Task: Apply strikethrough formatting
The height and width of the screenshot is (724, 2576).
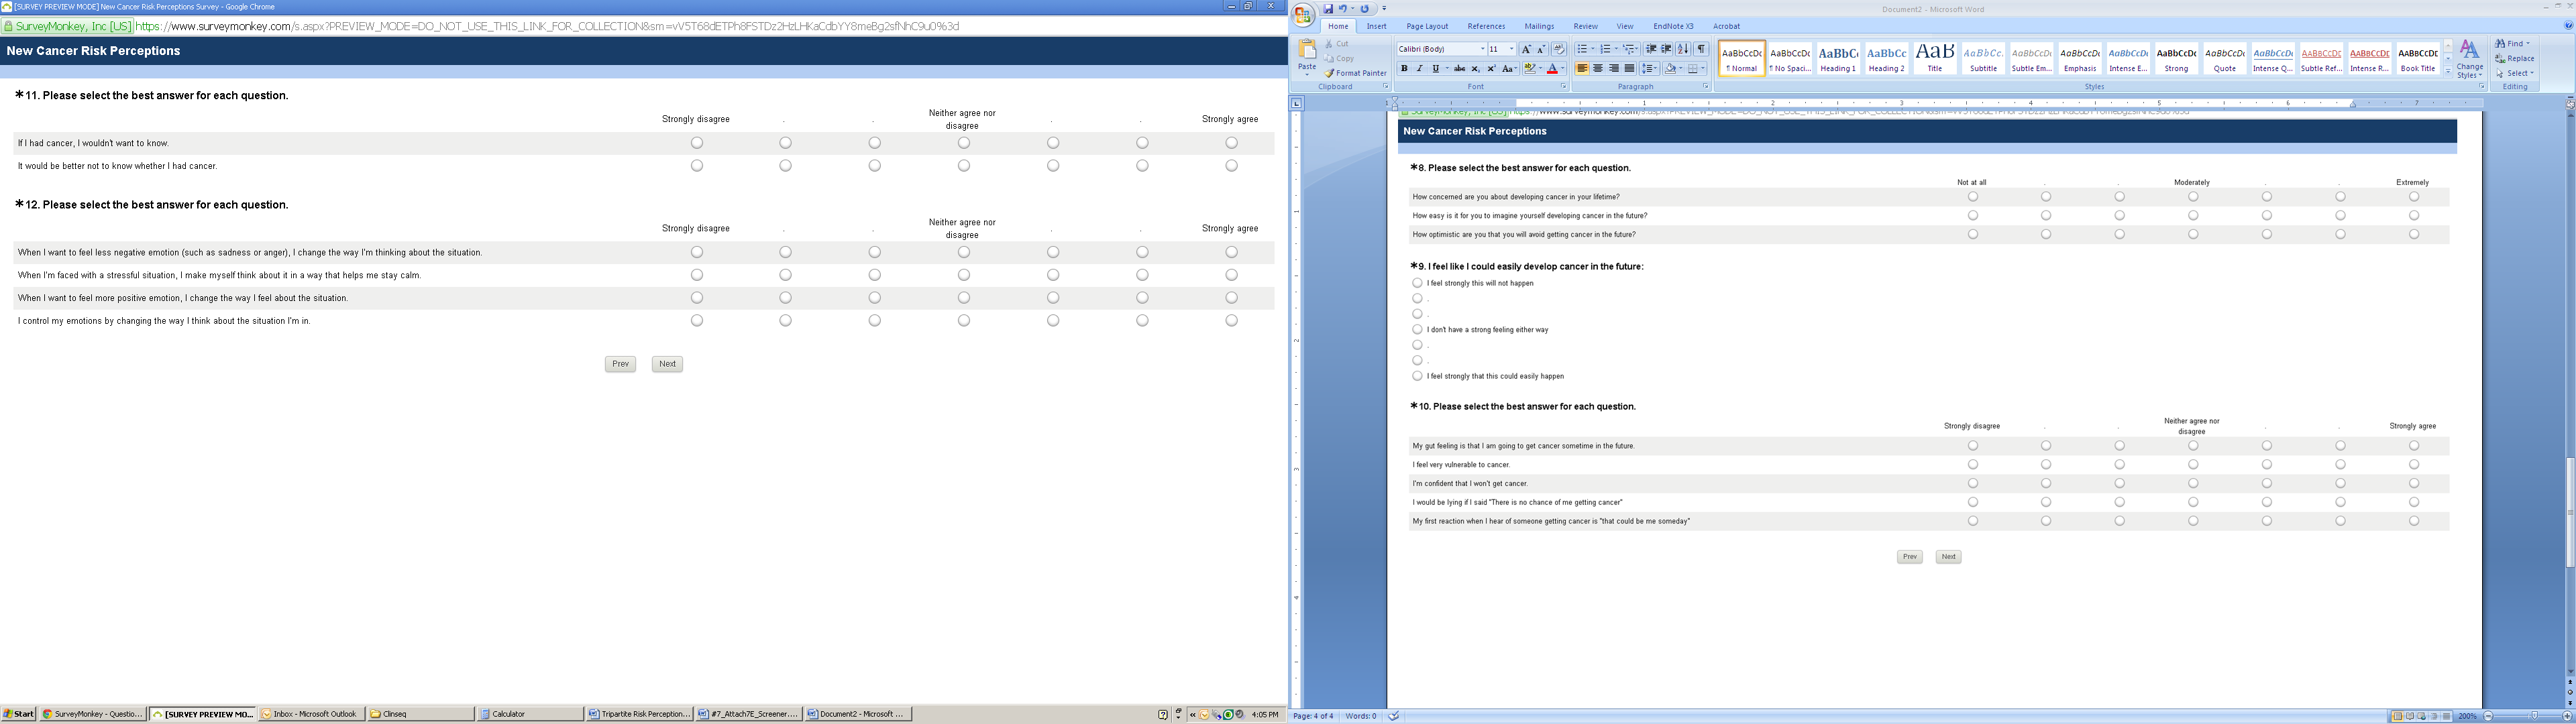Action: (x=1459, y=69)
